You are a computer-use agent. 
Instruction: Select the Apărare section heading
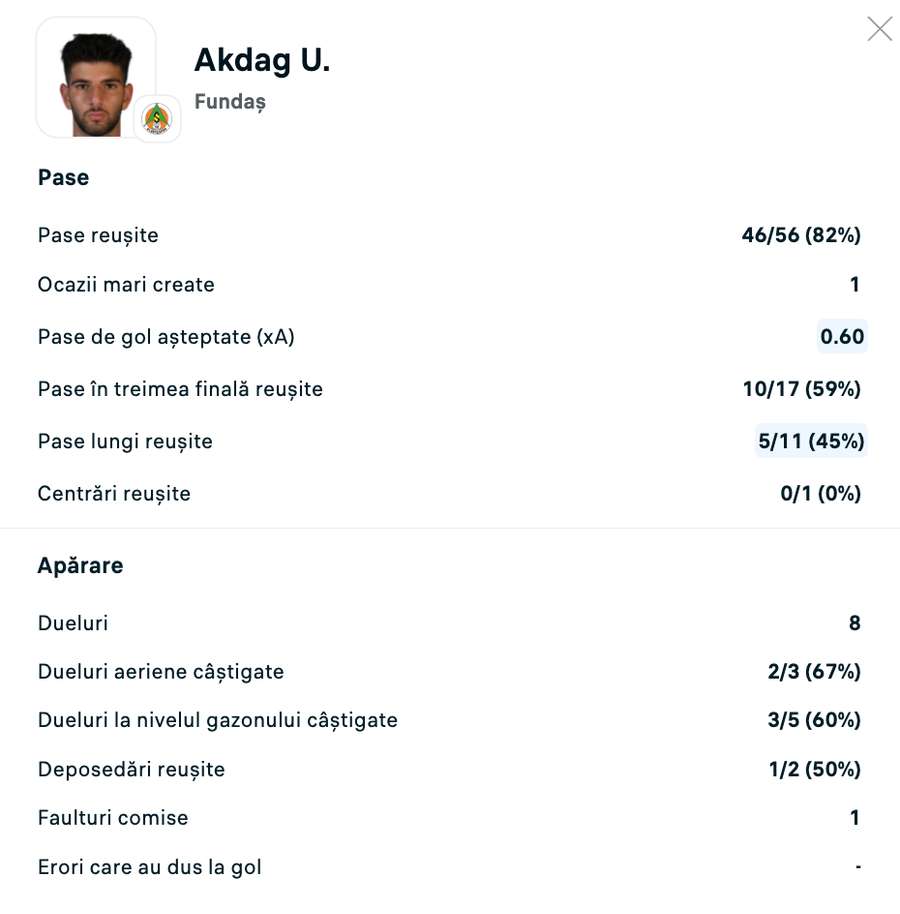pos(80,565)
